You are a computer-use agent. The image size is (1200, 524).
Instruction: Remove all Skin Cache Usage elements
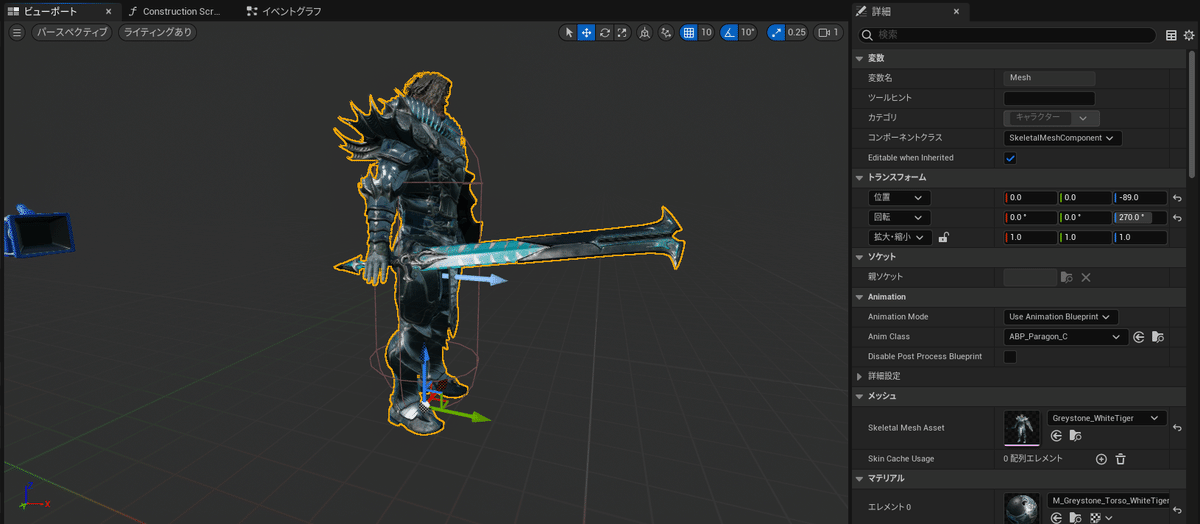(x=1121, y=459)
